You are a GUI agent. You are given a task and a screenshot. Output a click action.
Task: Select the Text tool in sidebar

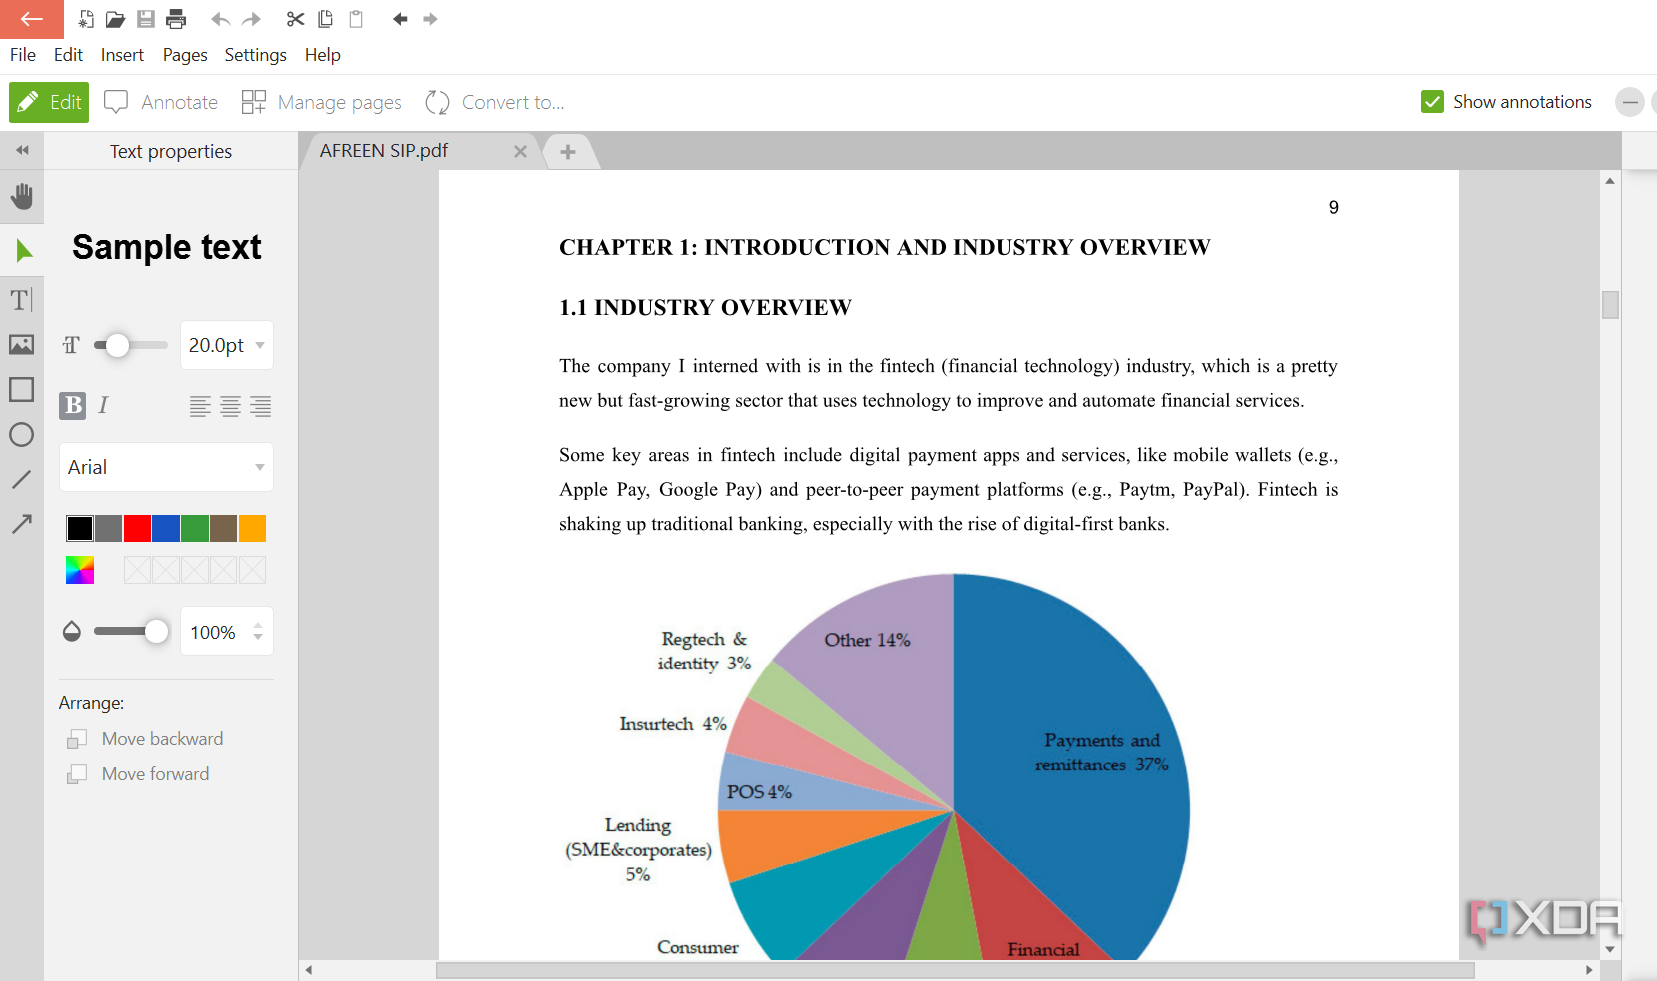[22, 299]
